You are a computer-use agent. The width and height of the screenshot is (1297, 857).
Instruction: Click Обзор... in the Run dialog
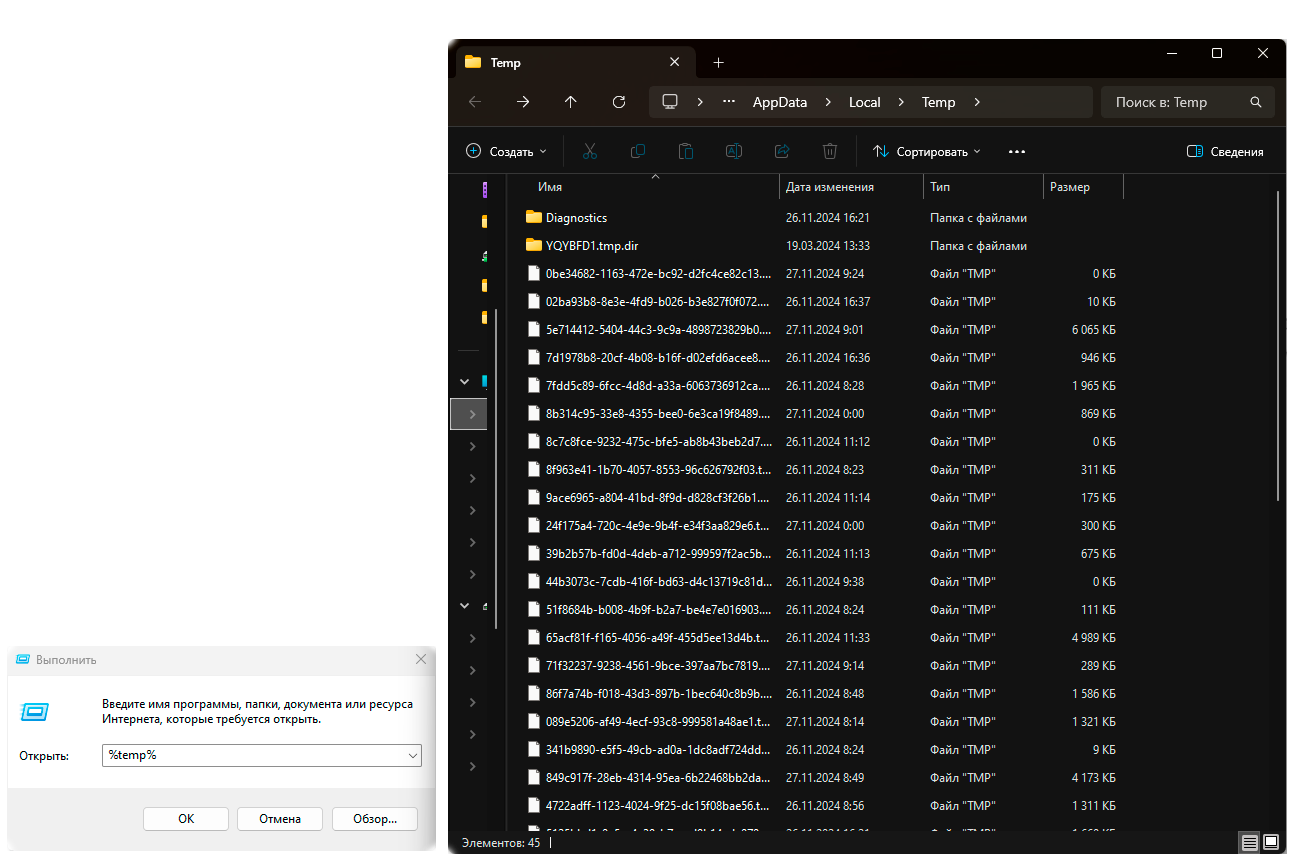tap(375, 819)
